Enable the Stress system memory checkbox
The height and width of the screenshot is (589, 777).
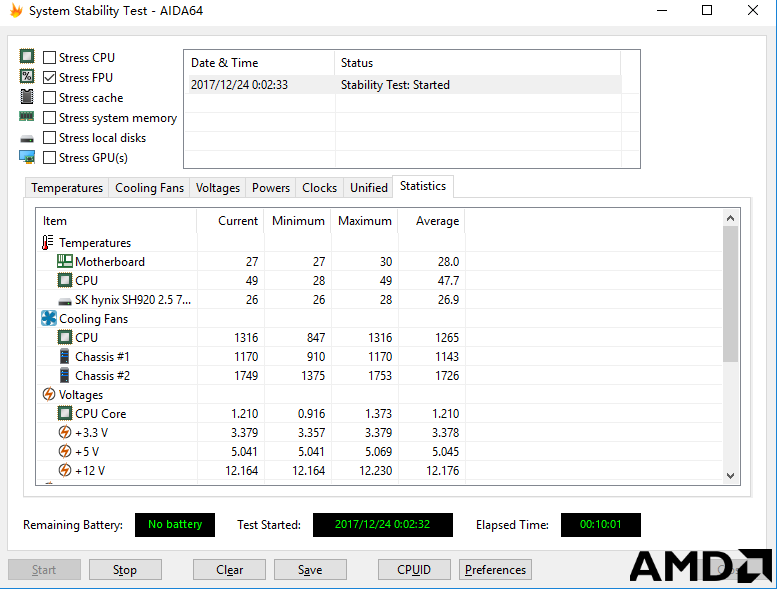tap(50, 117)
